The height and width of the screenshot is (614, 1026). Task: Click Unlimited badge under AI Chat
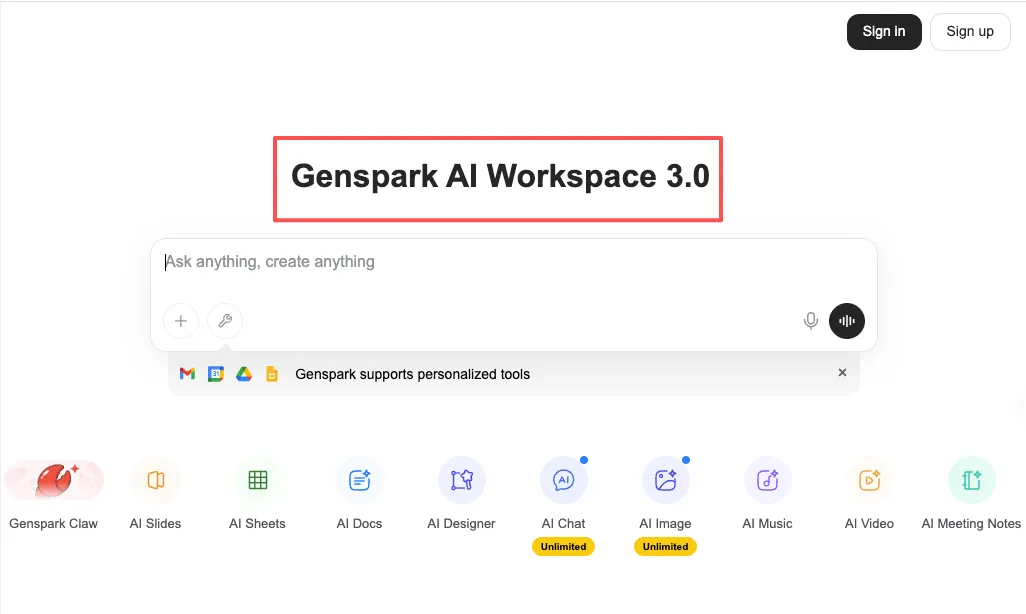(563, 547)
